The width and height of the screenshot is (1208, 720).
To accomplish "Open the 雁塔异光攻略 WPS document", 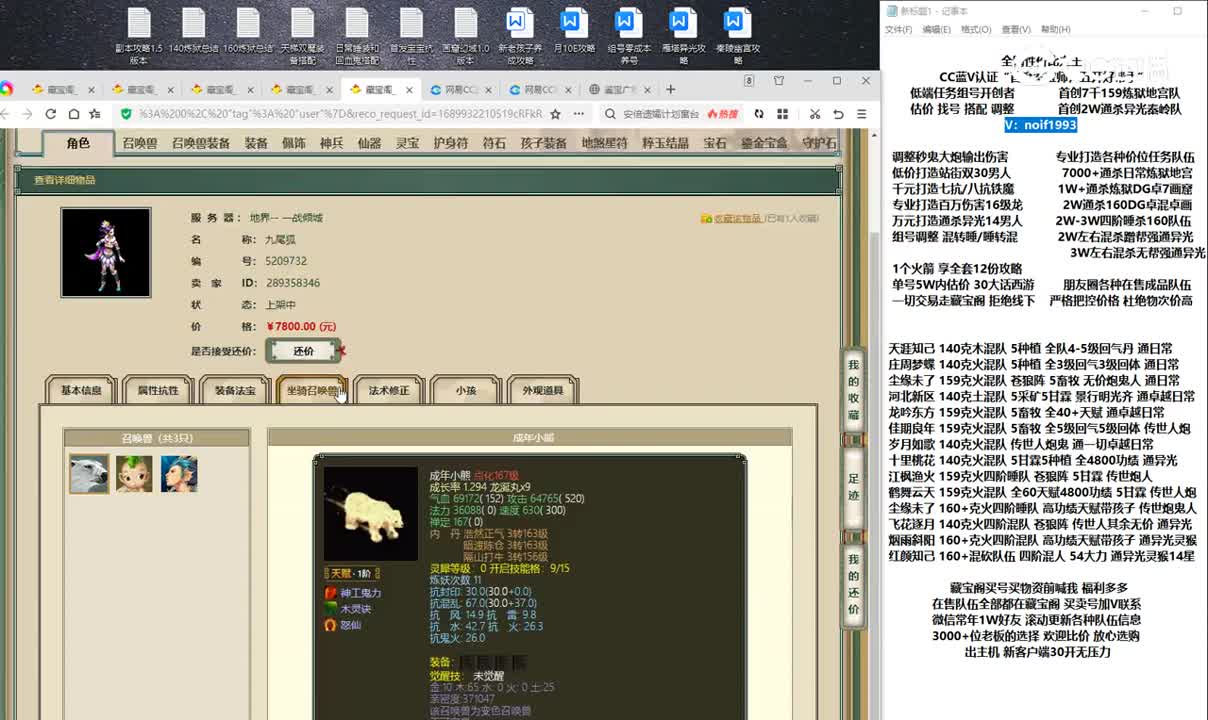I will (683, 36).
